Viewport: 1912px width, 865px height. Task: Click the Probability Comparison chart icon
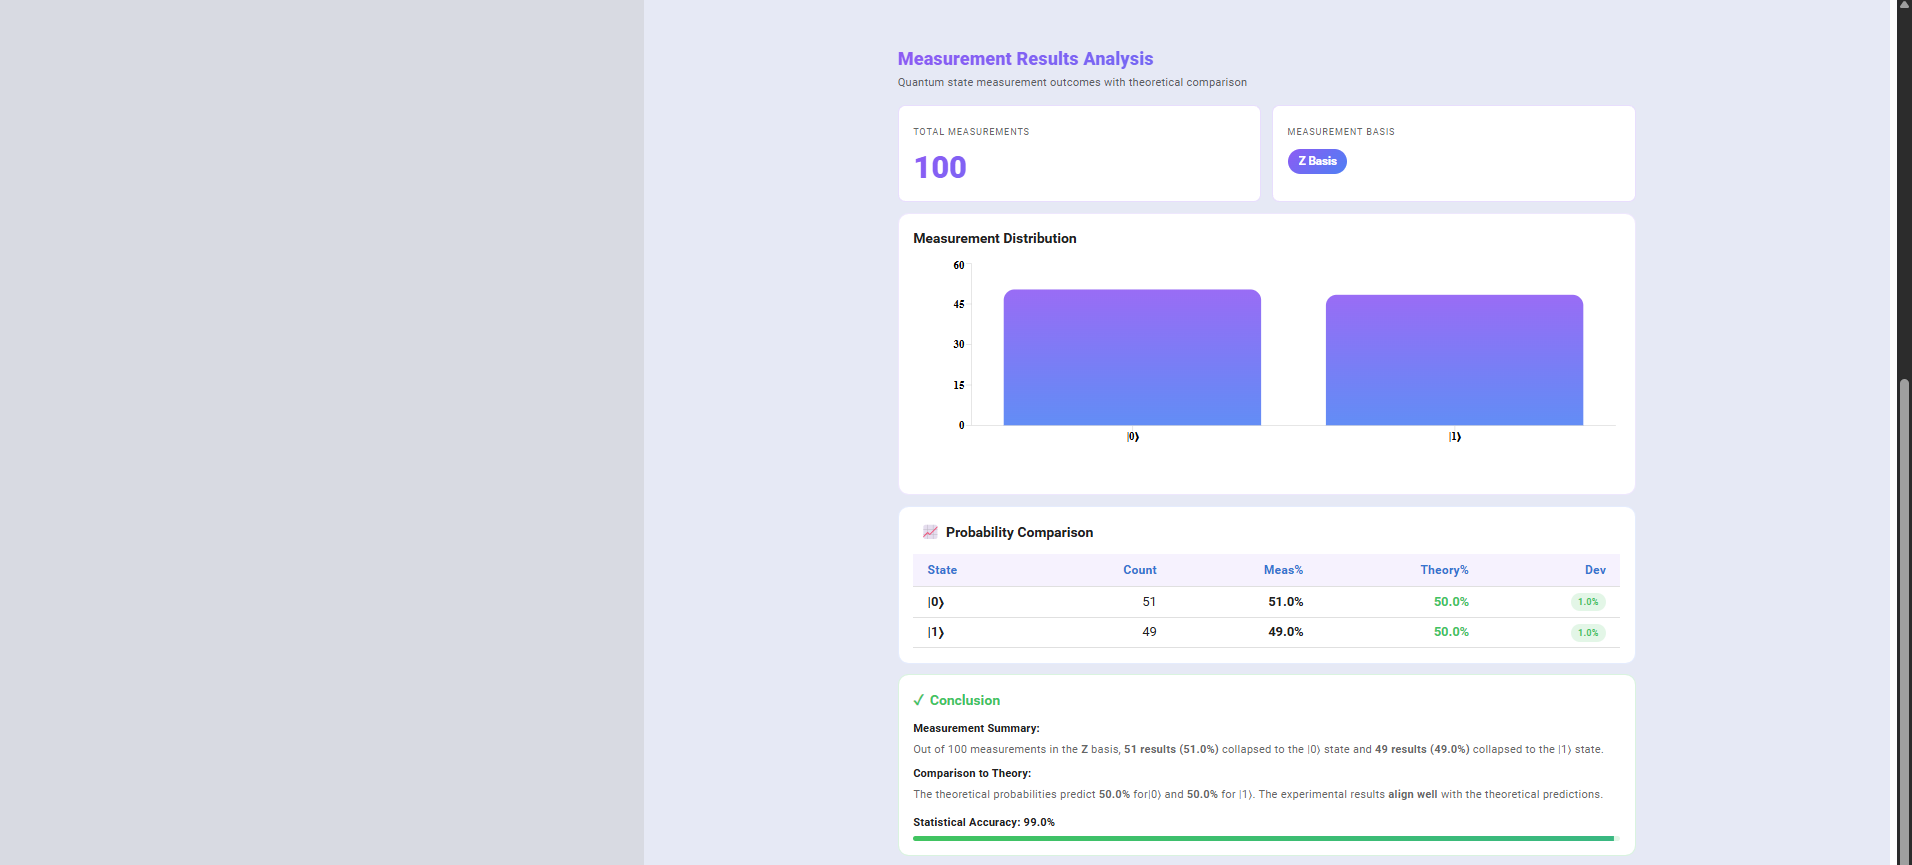[x=930, y=532]
